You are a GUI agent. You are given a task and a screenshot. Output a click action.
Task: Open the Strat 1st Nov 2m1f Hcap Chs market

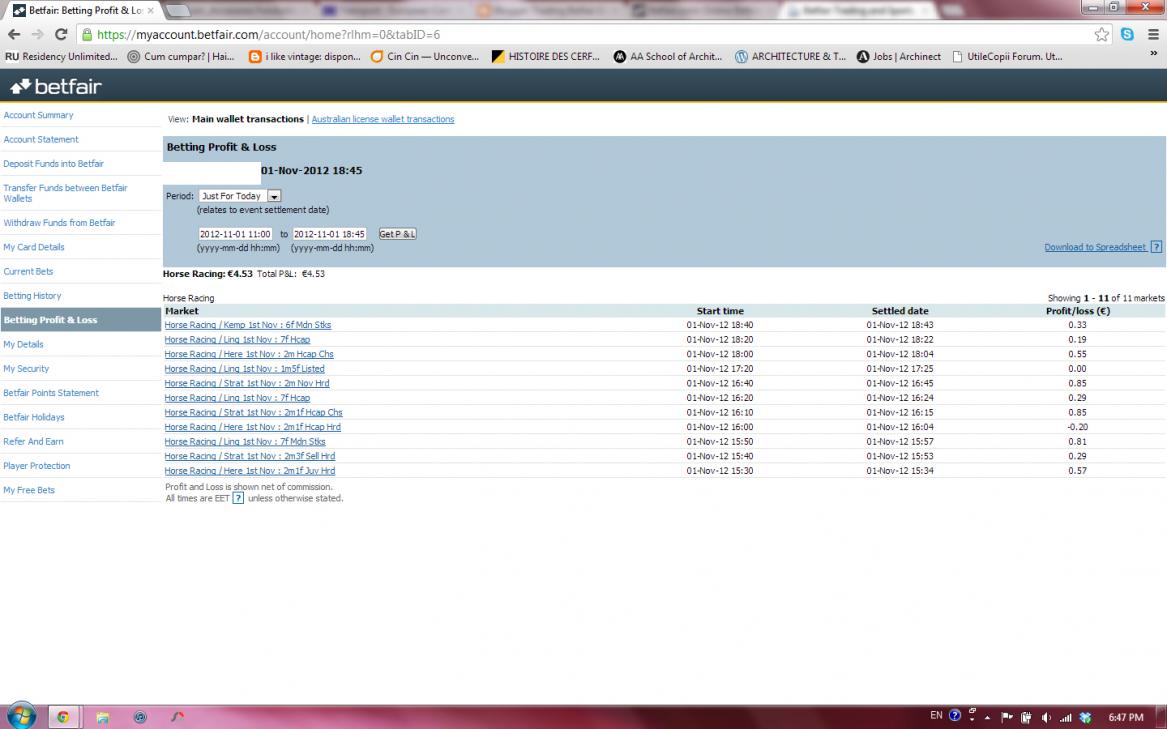click(254, 413)
